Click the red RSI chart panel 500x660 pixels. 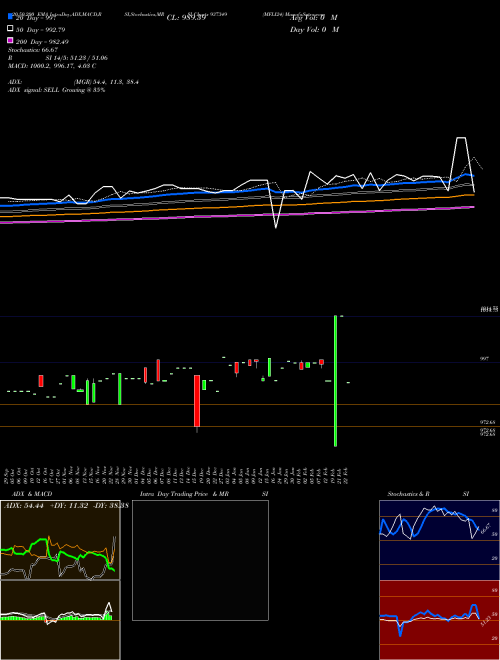(439, 620)
